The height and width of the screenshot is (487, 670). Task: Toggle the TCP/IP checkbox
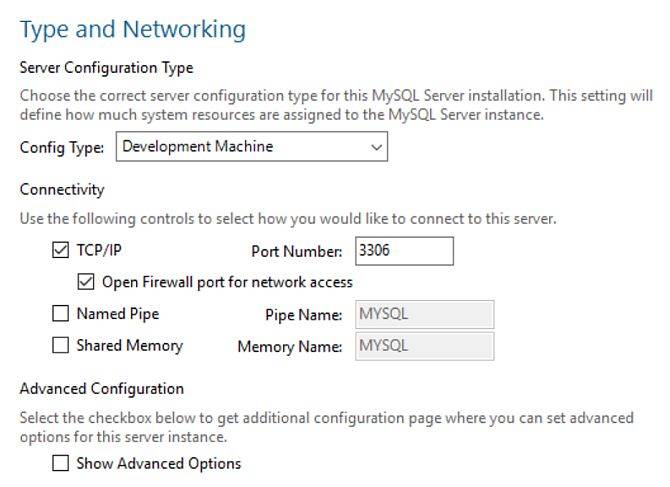pyautogui.click(x=61, y=251)
